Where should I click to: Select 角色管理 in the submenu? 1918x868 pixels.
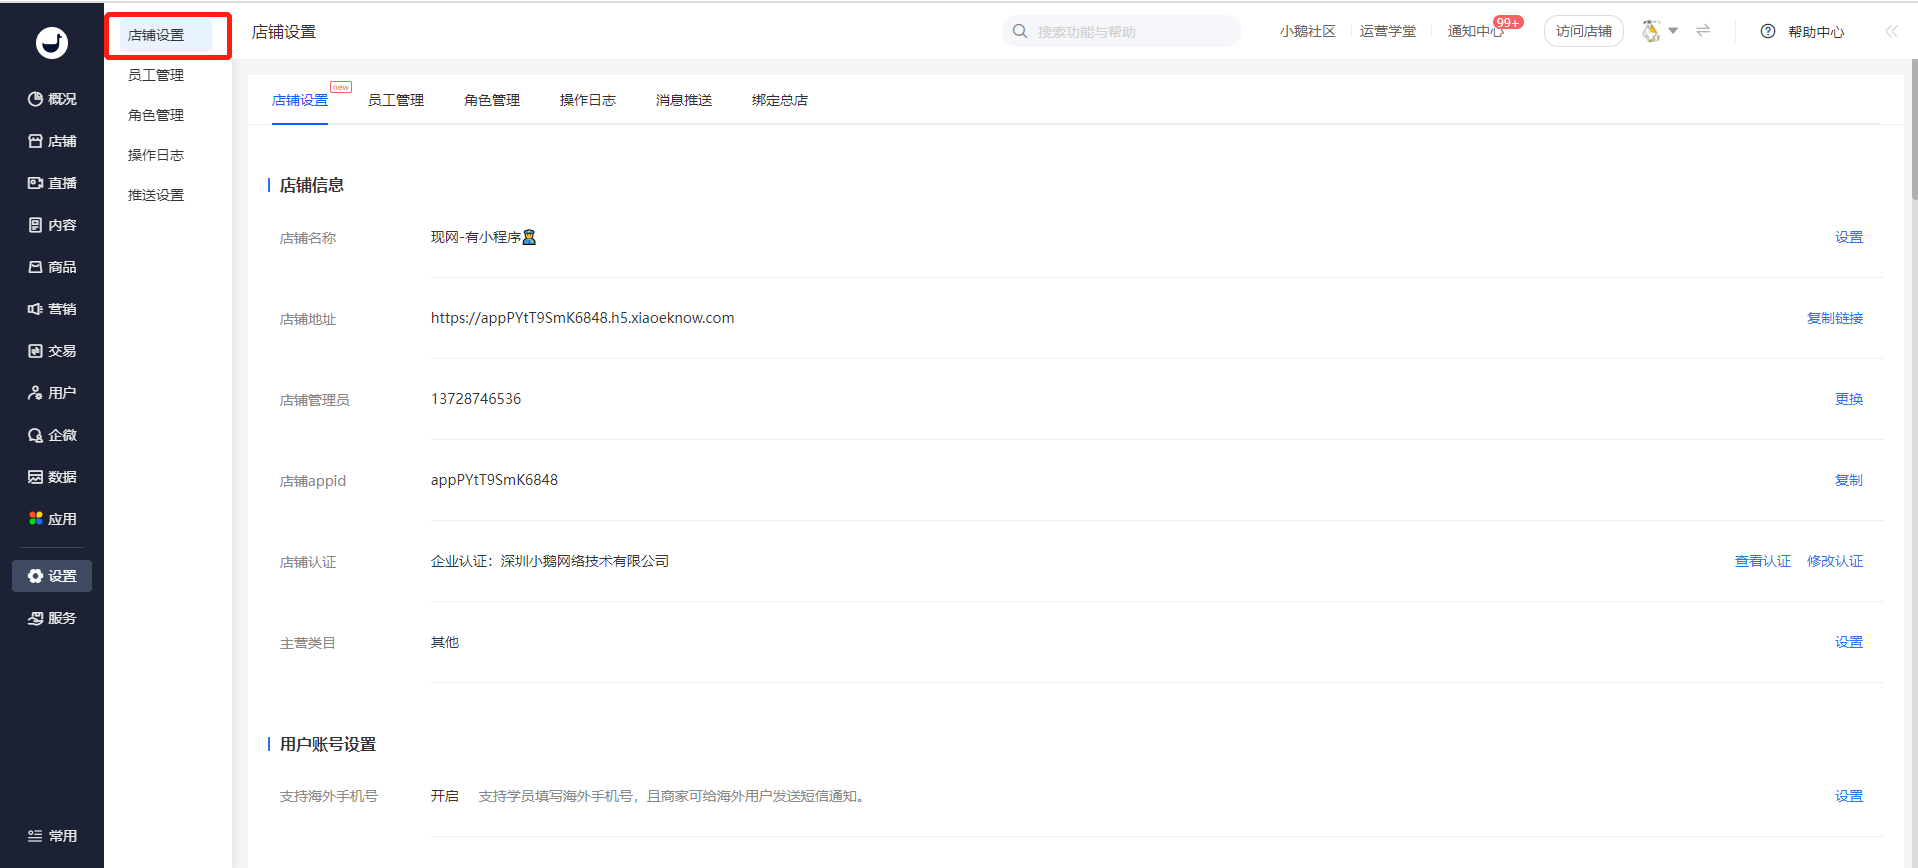tap(156, 115)
